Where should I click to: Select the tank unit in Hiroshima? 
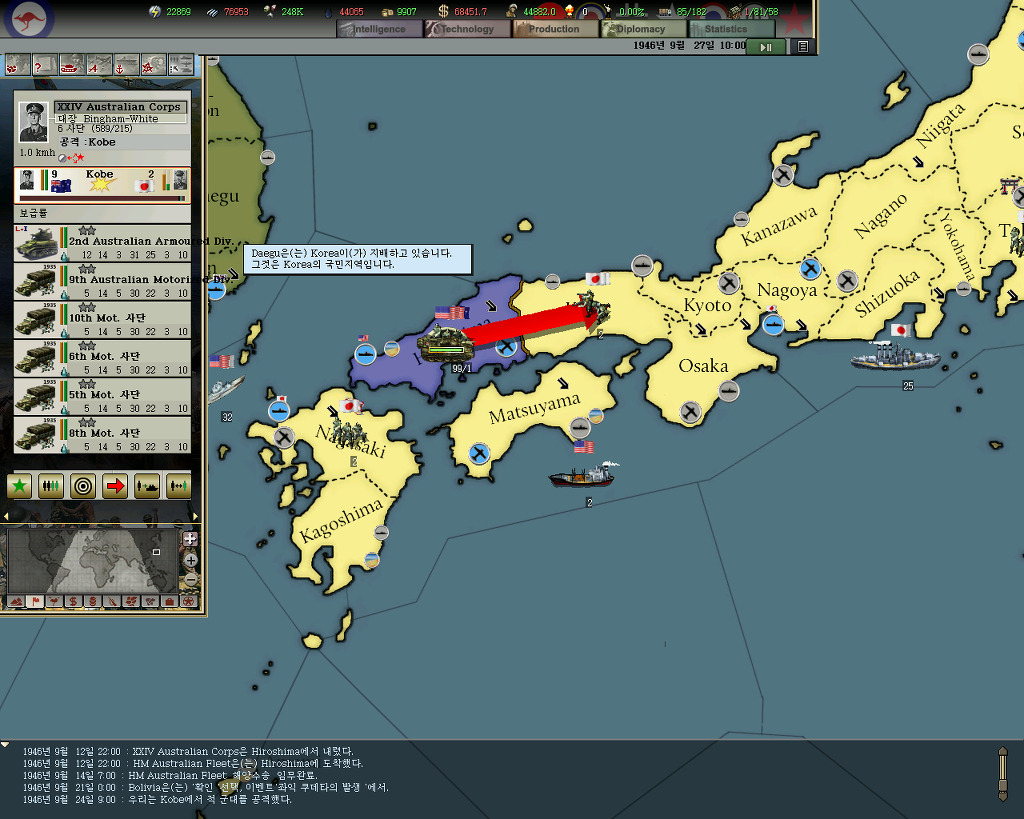click(x=445, y=344)
